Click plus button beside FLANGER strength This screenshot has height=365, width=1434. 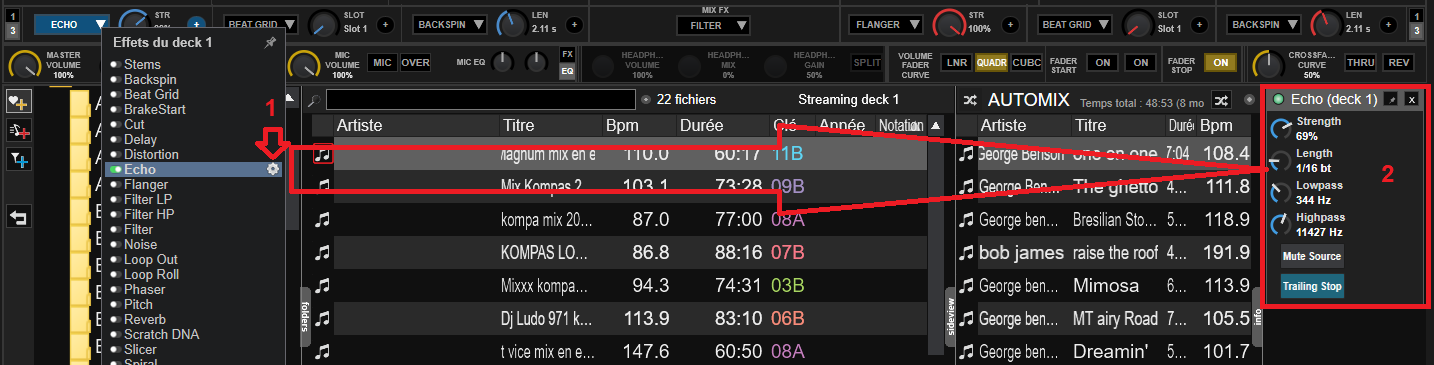[x=1010, y=24]
